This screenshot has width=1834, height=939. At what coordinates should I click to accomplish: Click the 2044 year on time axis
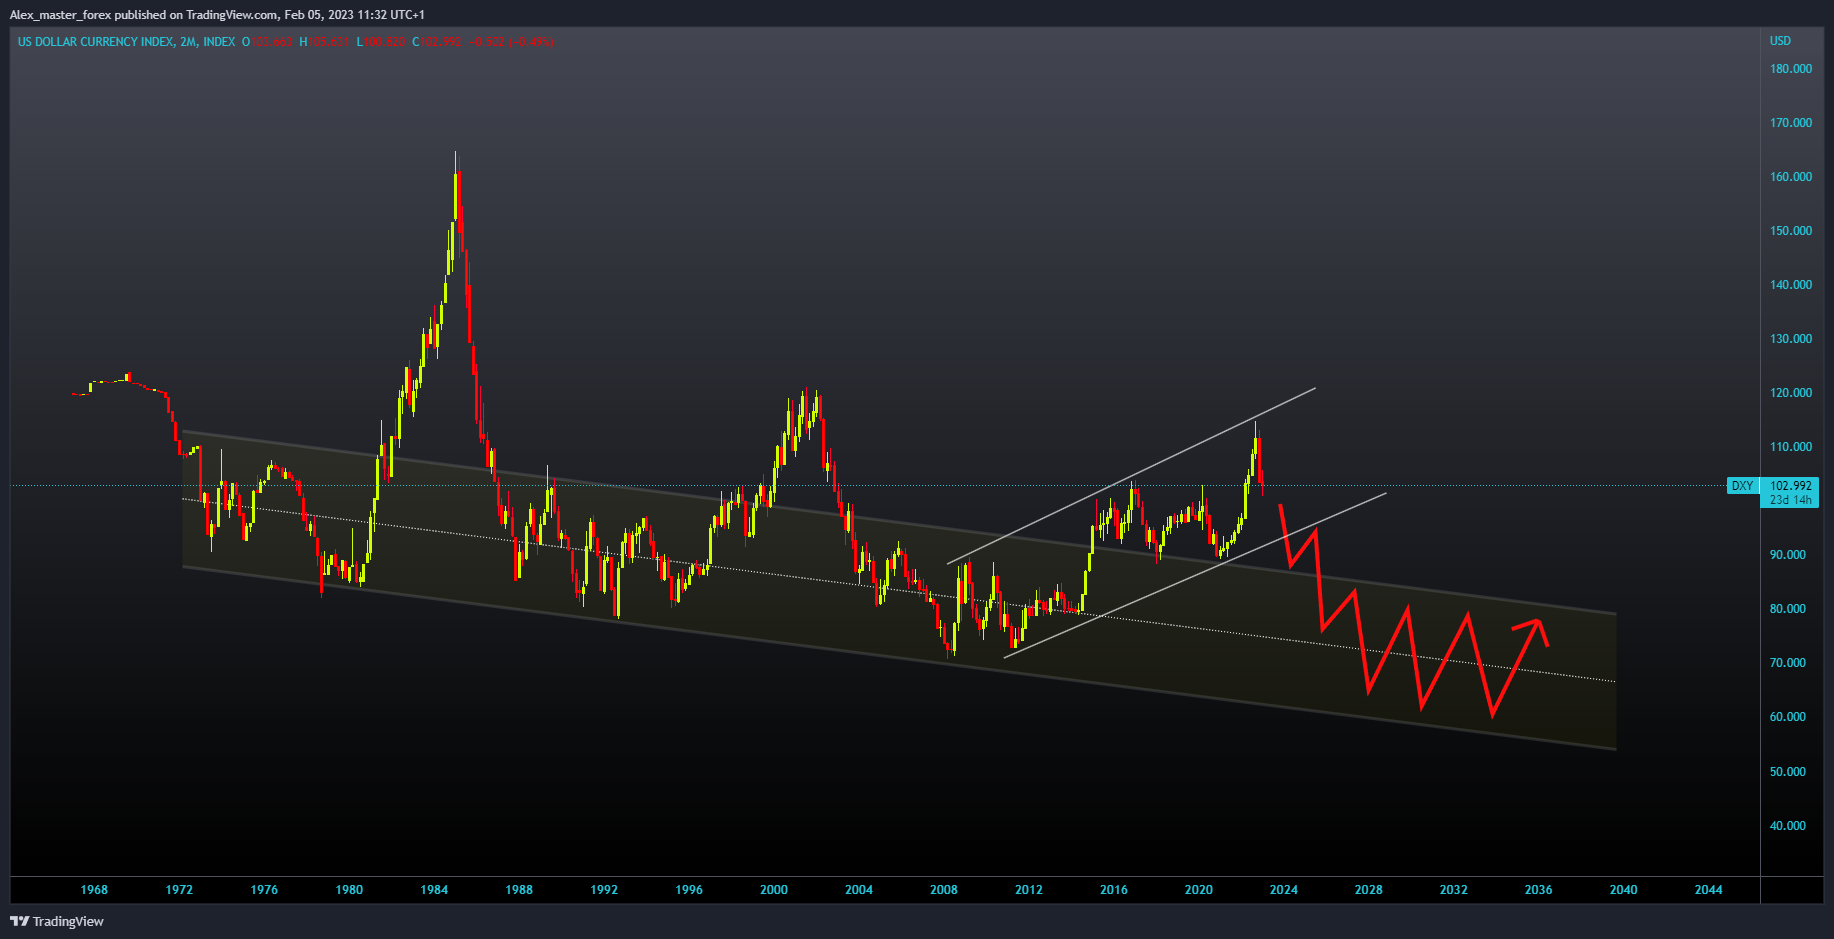(1709, 890)
